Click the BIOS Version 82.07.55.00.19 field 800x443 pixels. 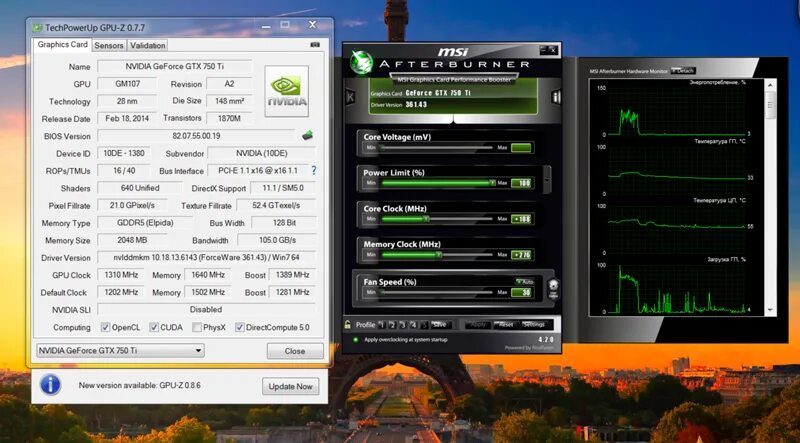tap(196, 136)
